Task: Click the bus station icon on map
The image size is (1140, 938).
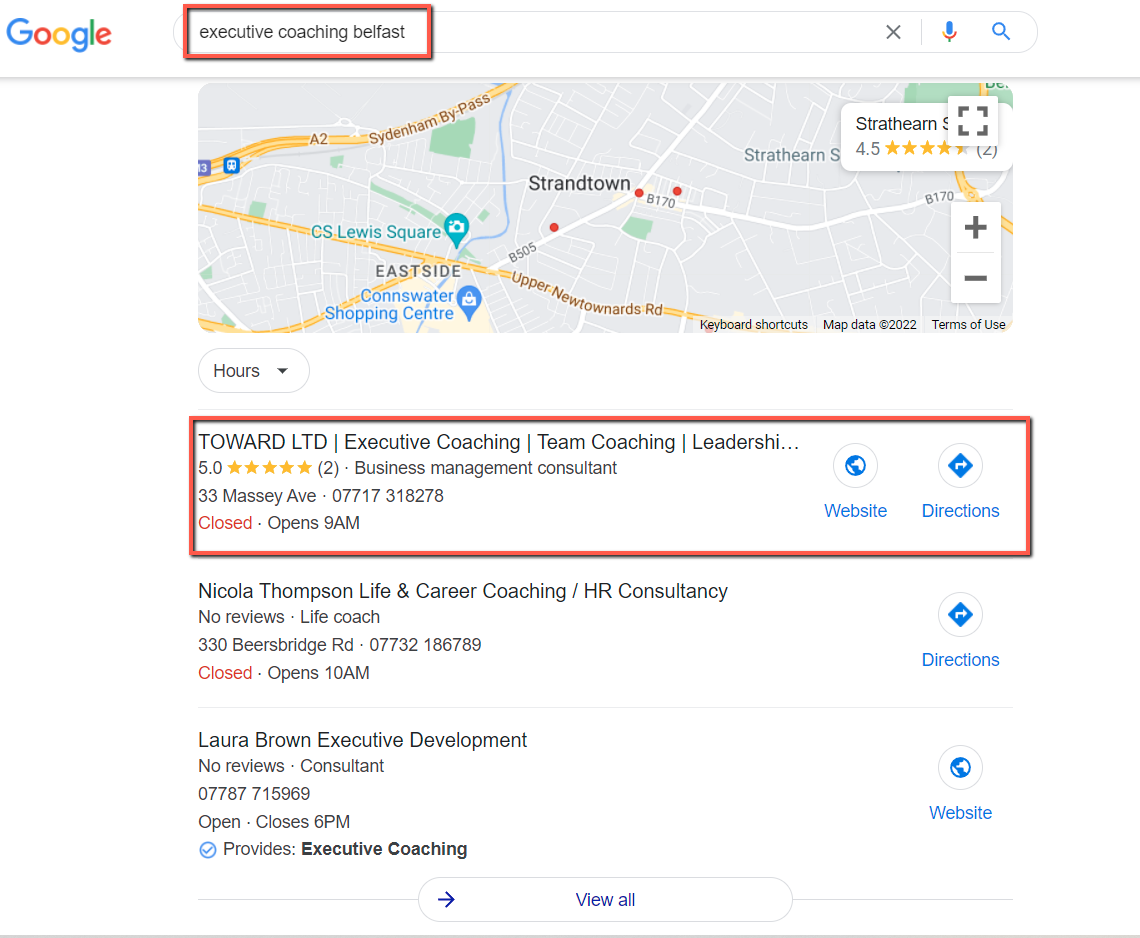Action: click(x=231, y=165)
